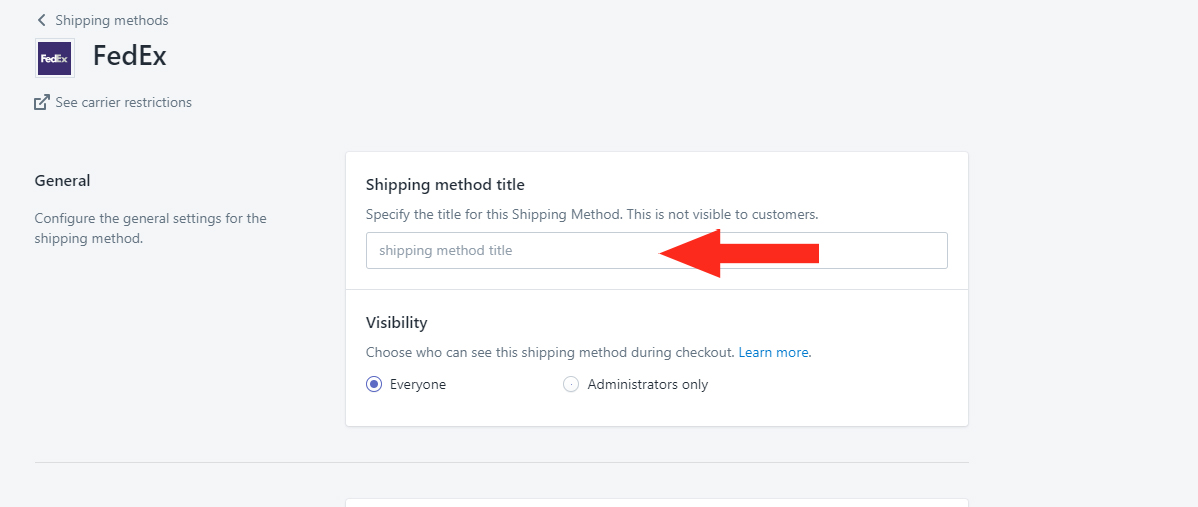This screenshot has width=1198, height=507.
Task: Click the Visibility section heading
Action: coord(397,323)
